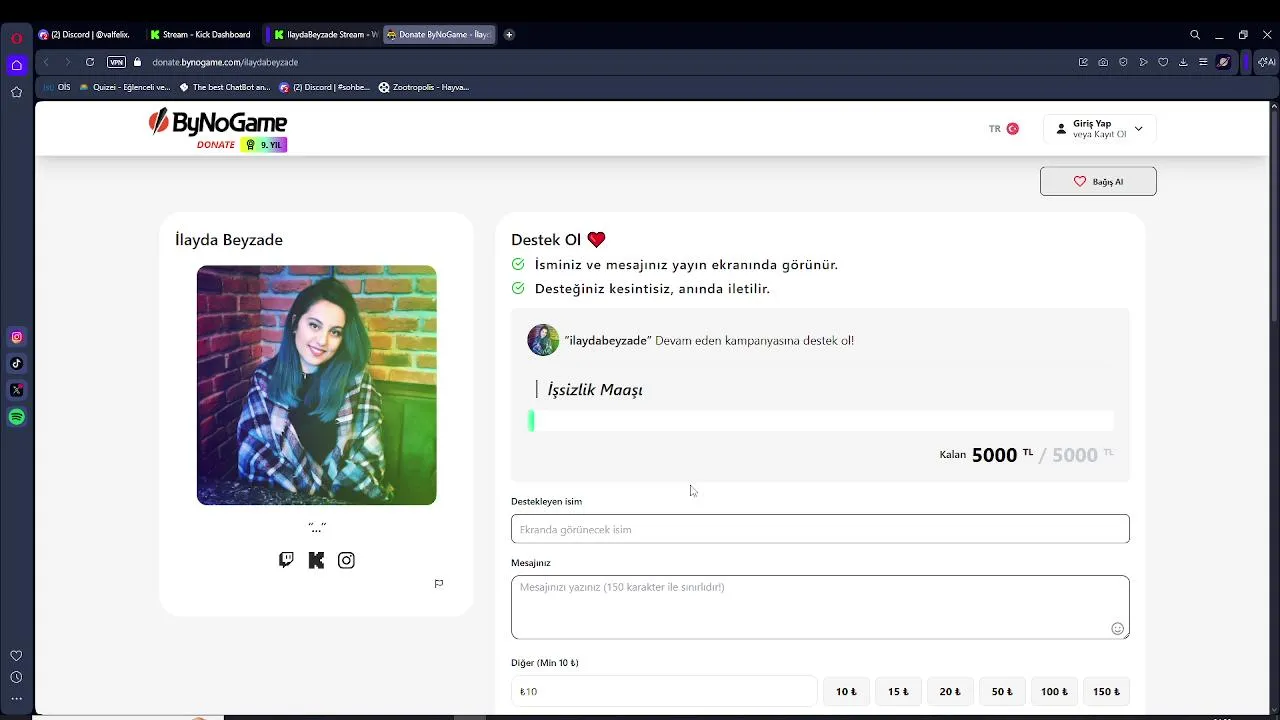
Task: Search tabs with magnifier icon
Action: [1195, 35]
